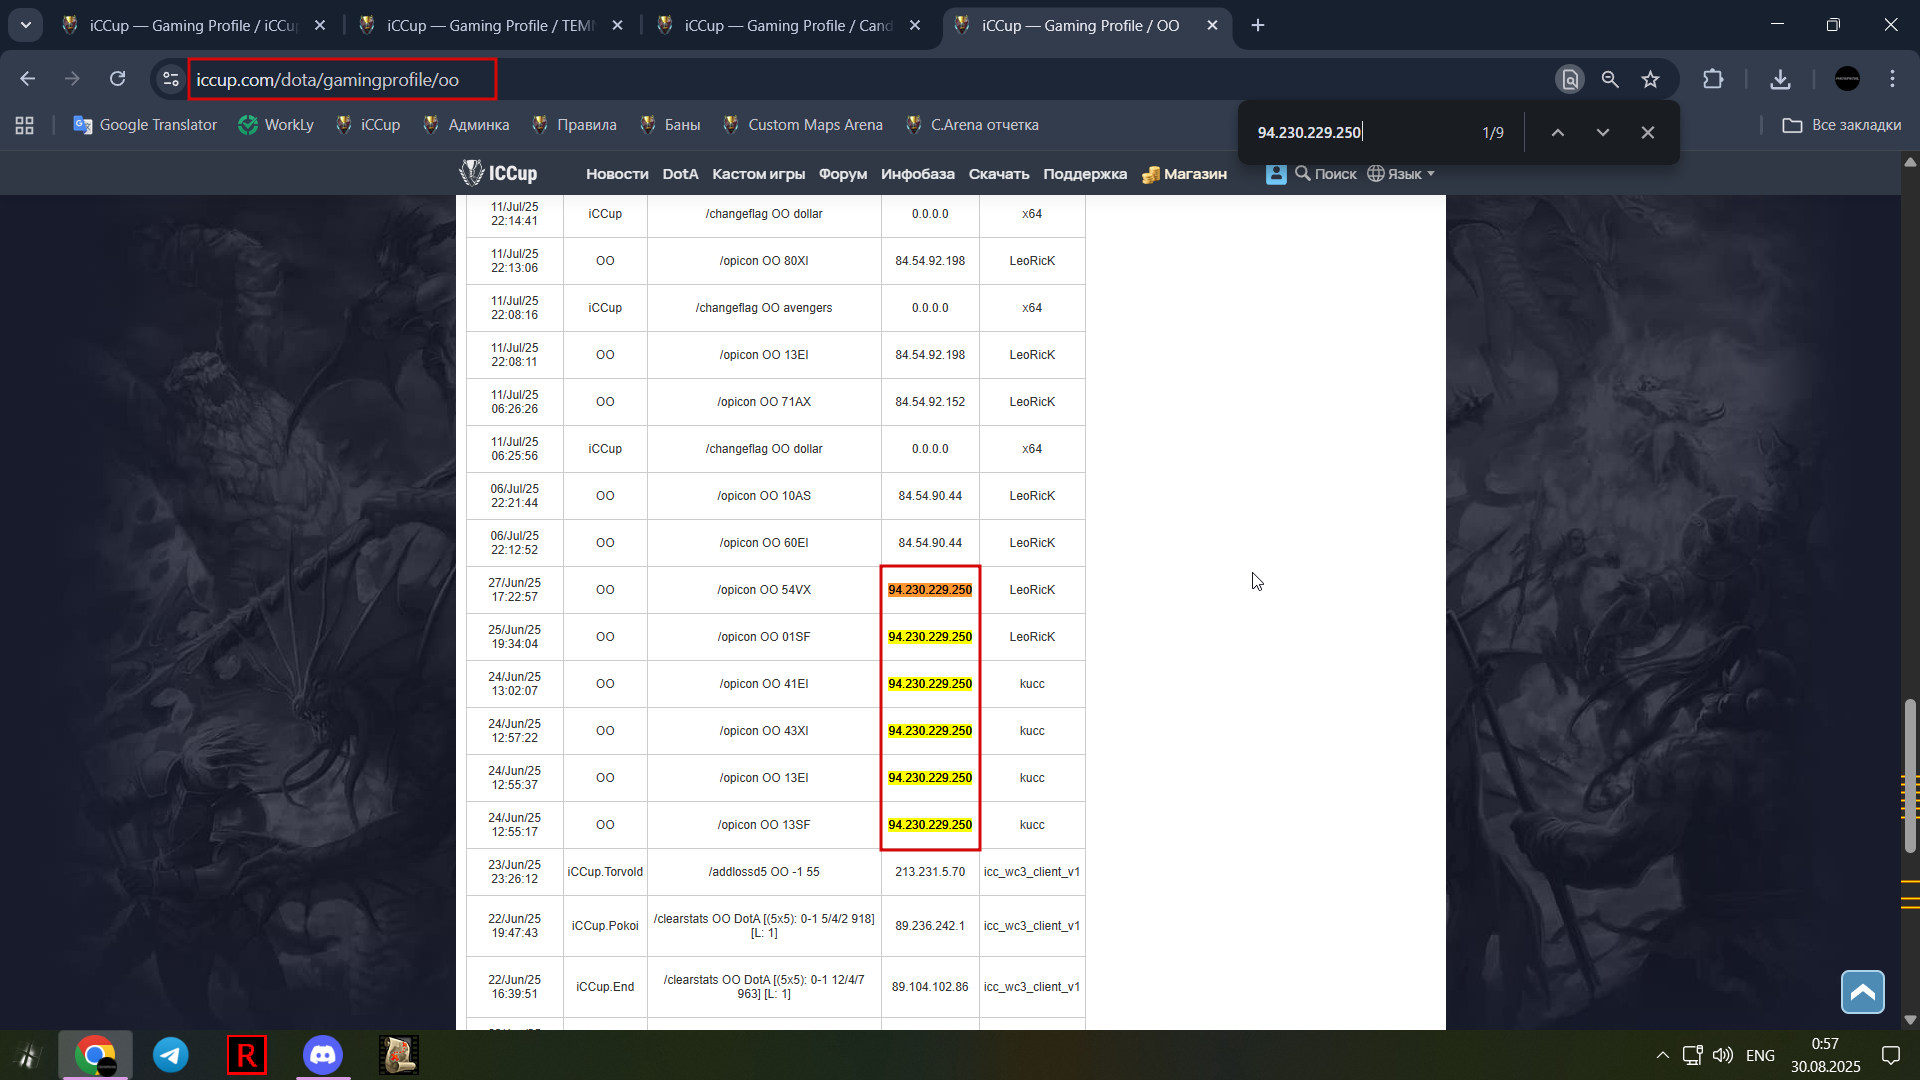Open the notifications icon in system tray
Image resolution: width=1920 pixels, height=1080 pixels.
[1890, 1055]
